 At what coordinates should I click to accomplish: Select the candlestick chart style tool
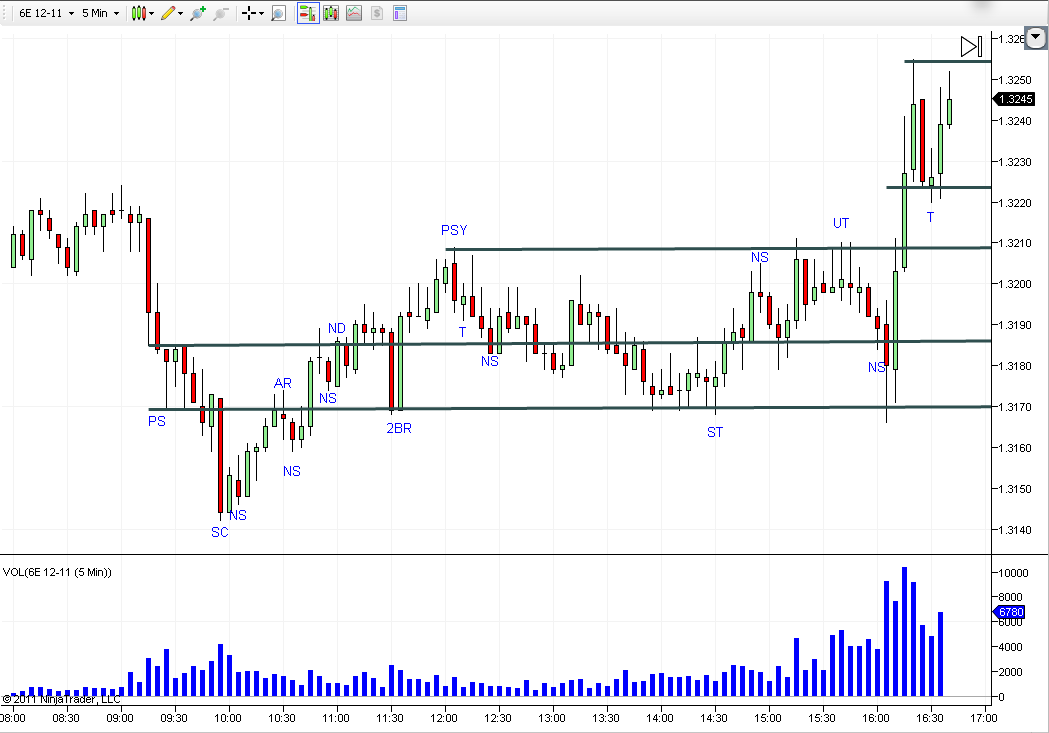[139, 14]
